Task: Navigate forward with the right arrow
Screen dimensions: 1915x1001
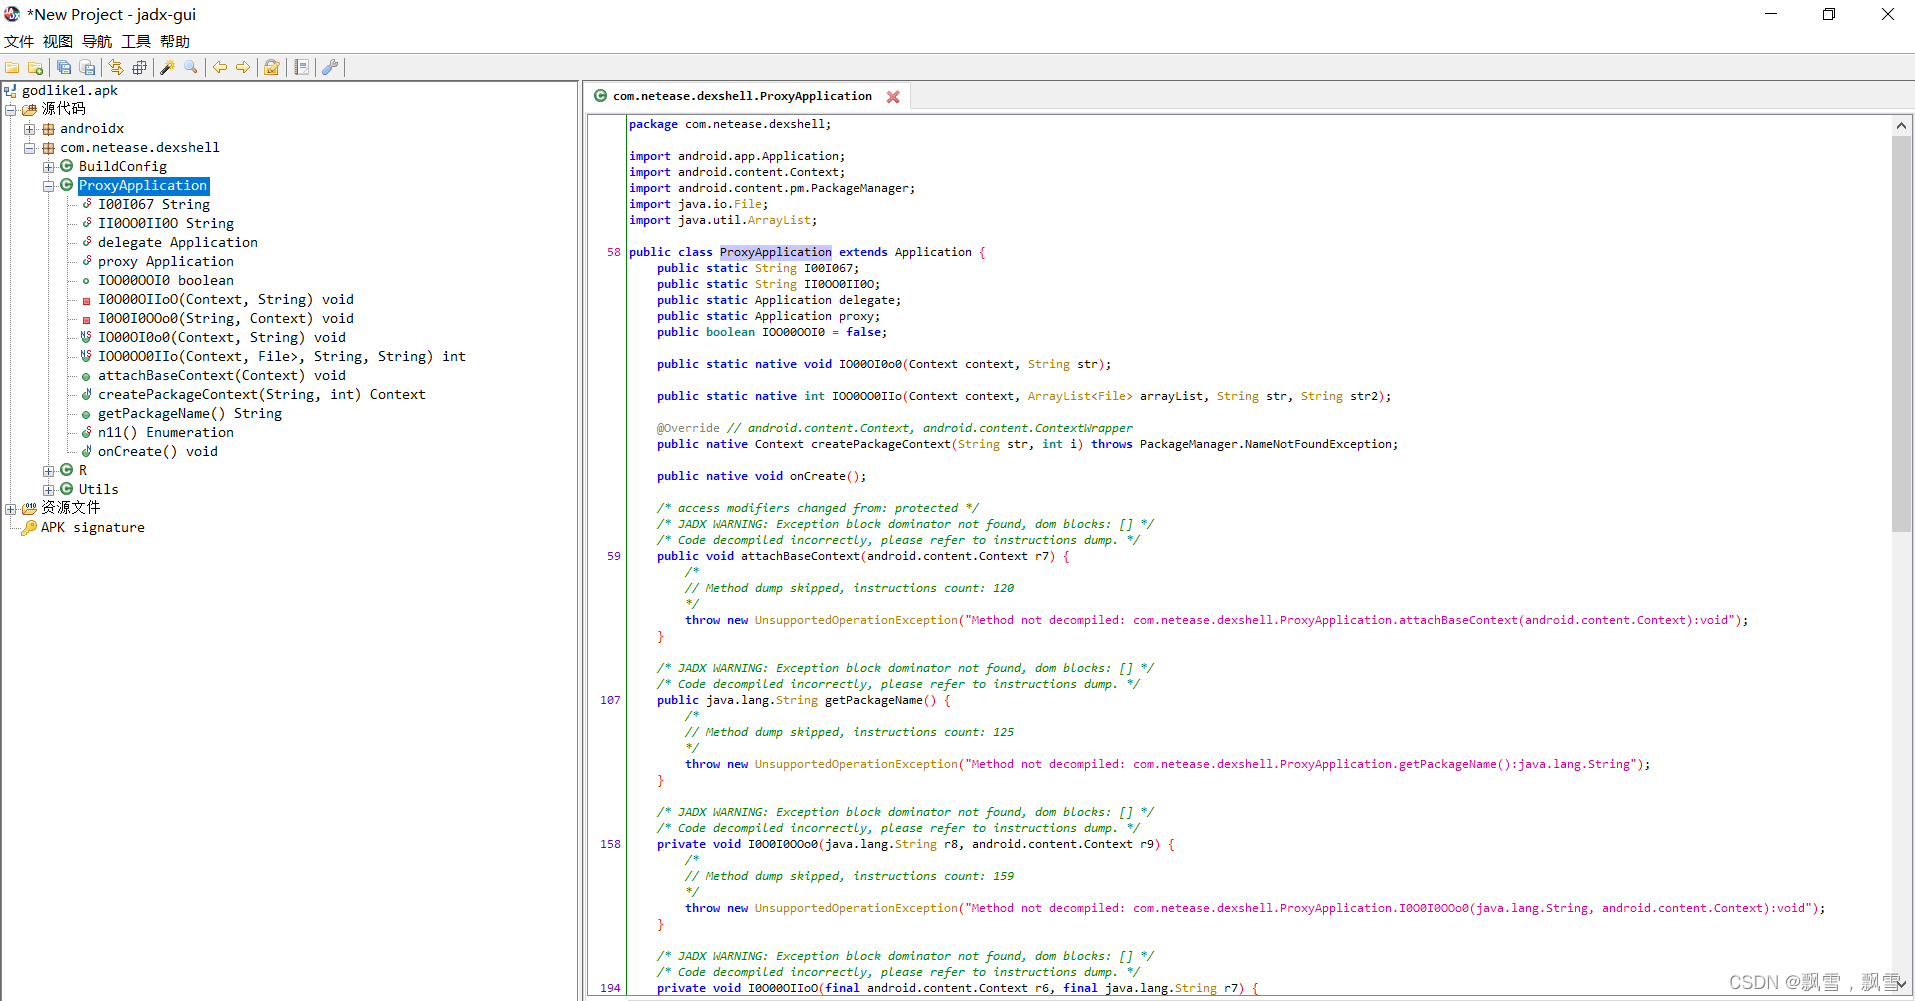Action: [243, 67]
